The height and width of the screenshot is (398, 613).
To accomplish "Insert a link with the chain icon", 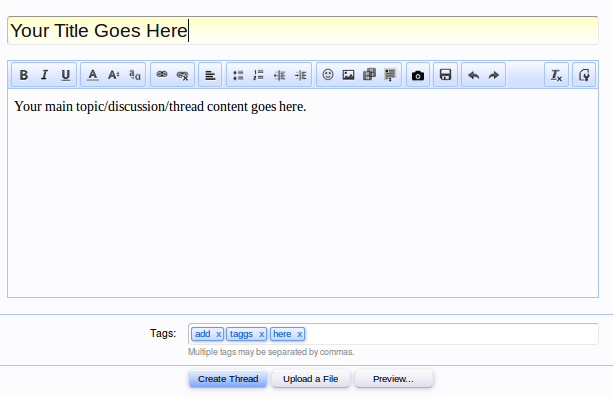I will click(162, 75).
